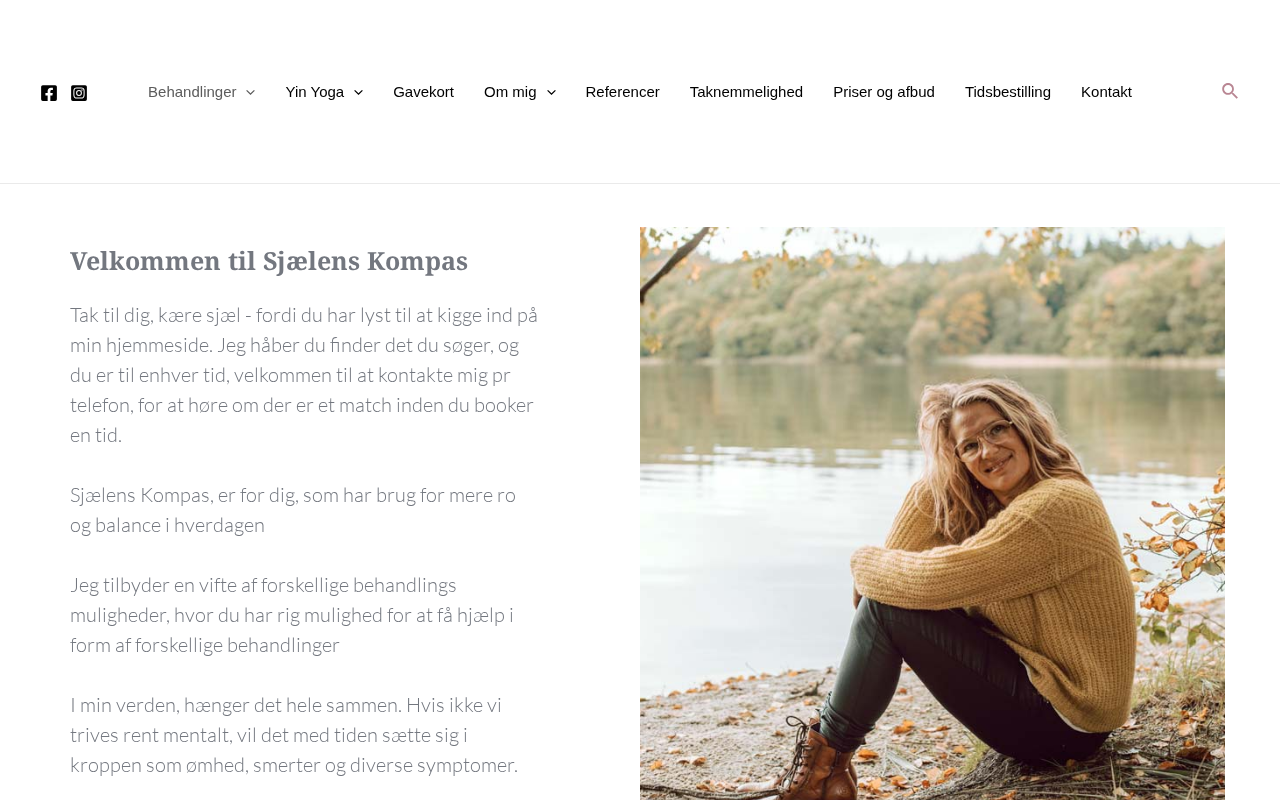Go to the Referencer page
This screenshot has width=1280, height=800.
pos(622,92)
